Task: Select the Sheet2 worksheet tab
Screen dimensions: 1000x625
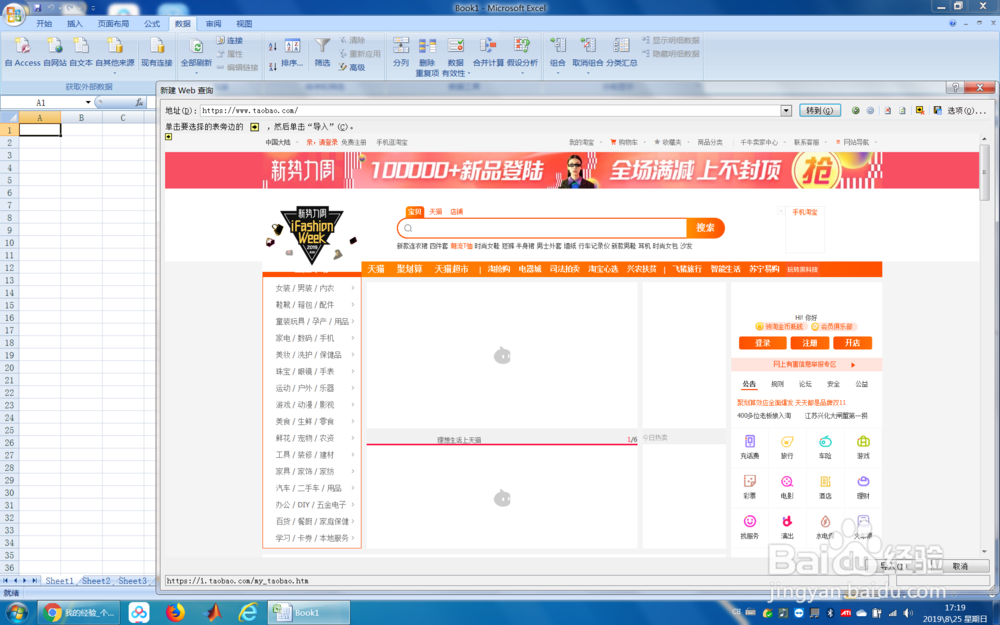Action: click(96, 581)
